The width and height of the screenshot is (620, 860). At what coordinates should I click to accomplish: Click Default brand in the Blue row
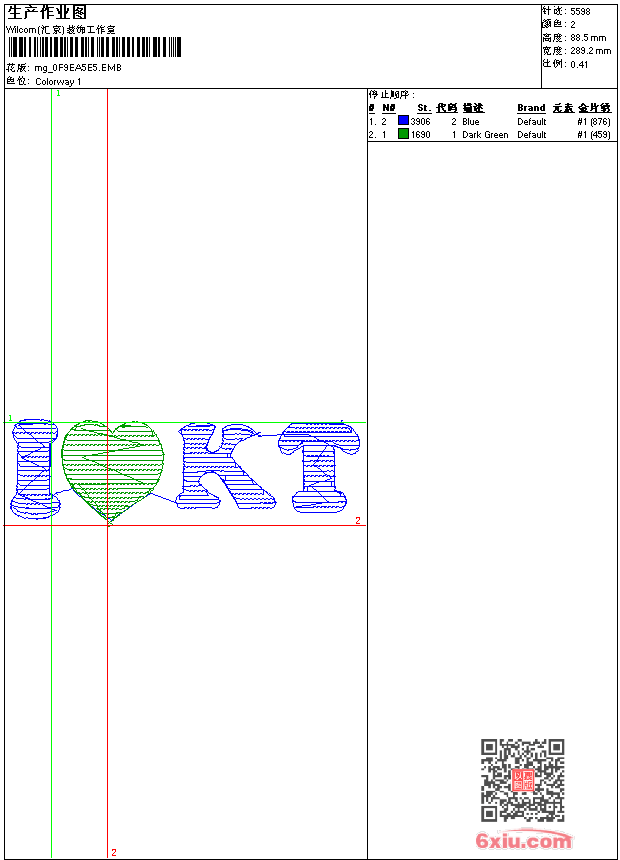pos(532,122)
